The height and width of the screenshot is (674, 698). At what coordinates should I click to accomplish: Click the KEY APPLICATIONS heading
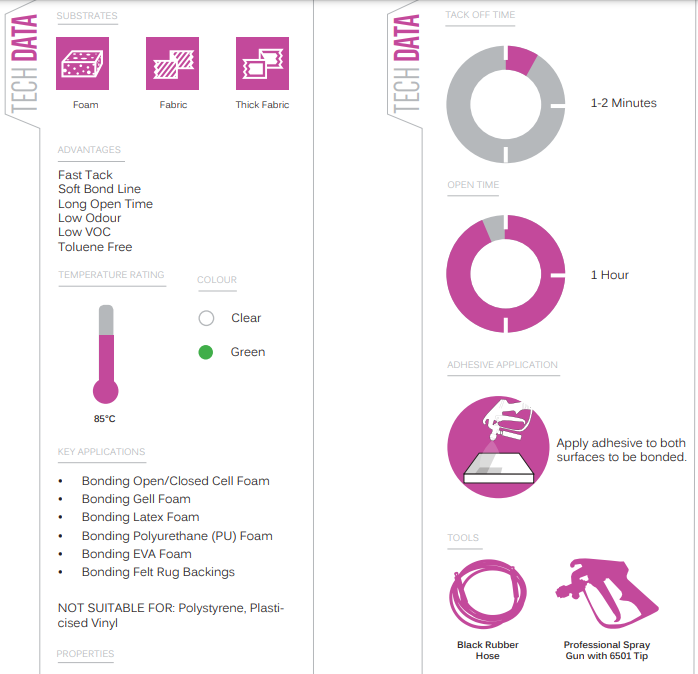click(101, 451)
